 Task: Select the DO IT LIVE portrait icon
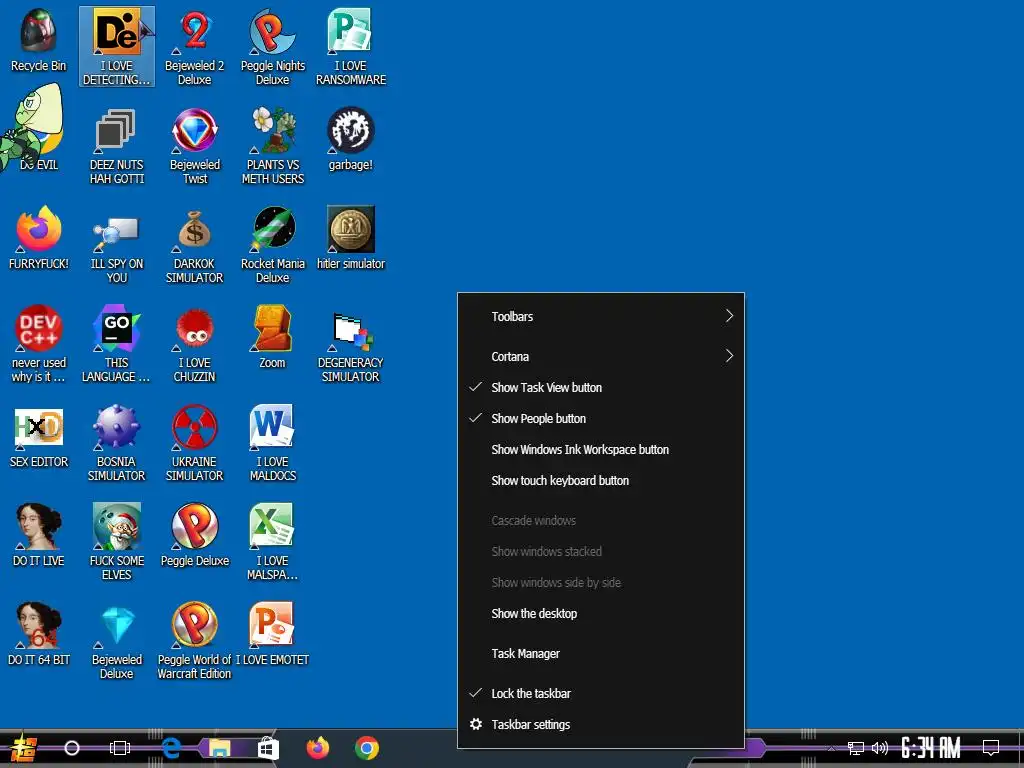pos(39,536)
